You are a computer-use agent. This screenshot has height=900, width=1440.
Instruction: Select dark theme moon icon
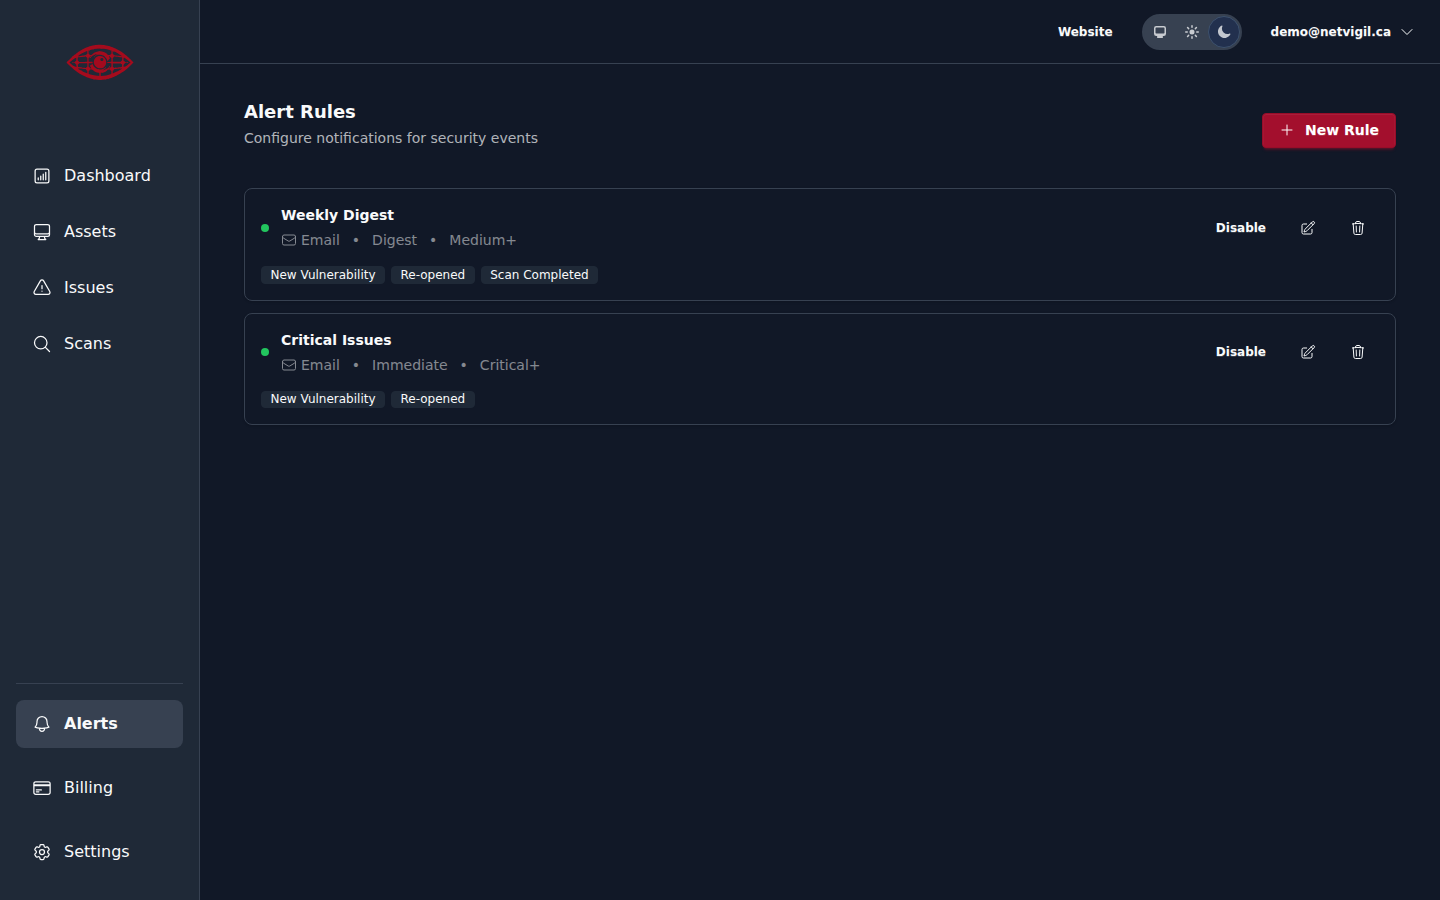tap(1224, 32)
